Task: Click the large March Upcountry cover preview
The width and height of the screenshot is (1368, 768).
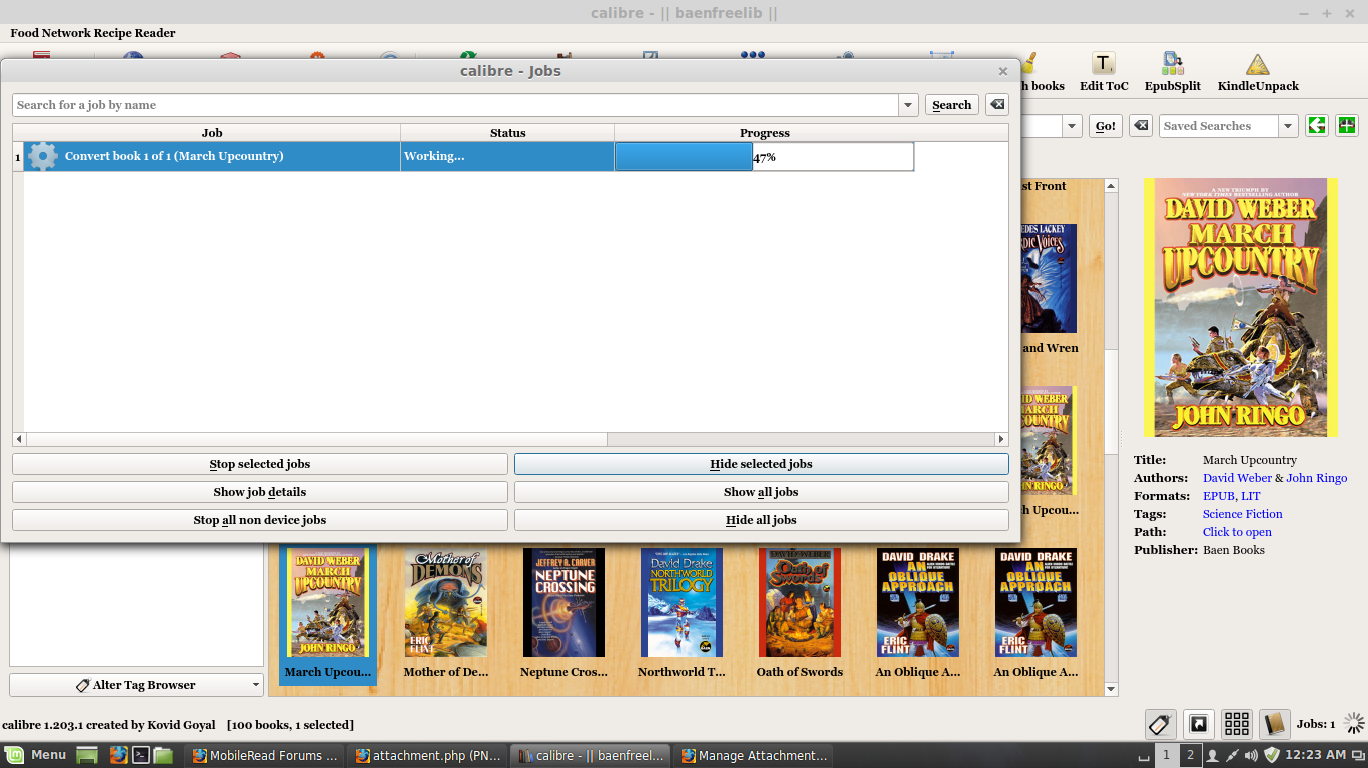Action: click(x=1240, y=308)
